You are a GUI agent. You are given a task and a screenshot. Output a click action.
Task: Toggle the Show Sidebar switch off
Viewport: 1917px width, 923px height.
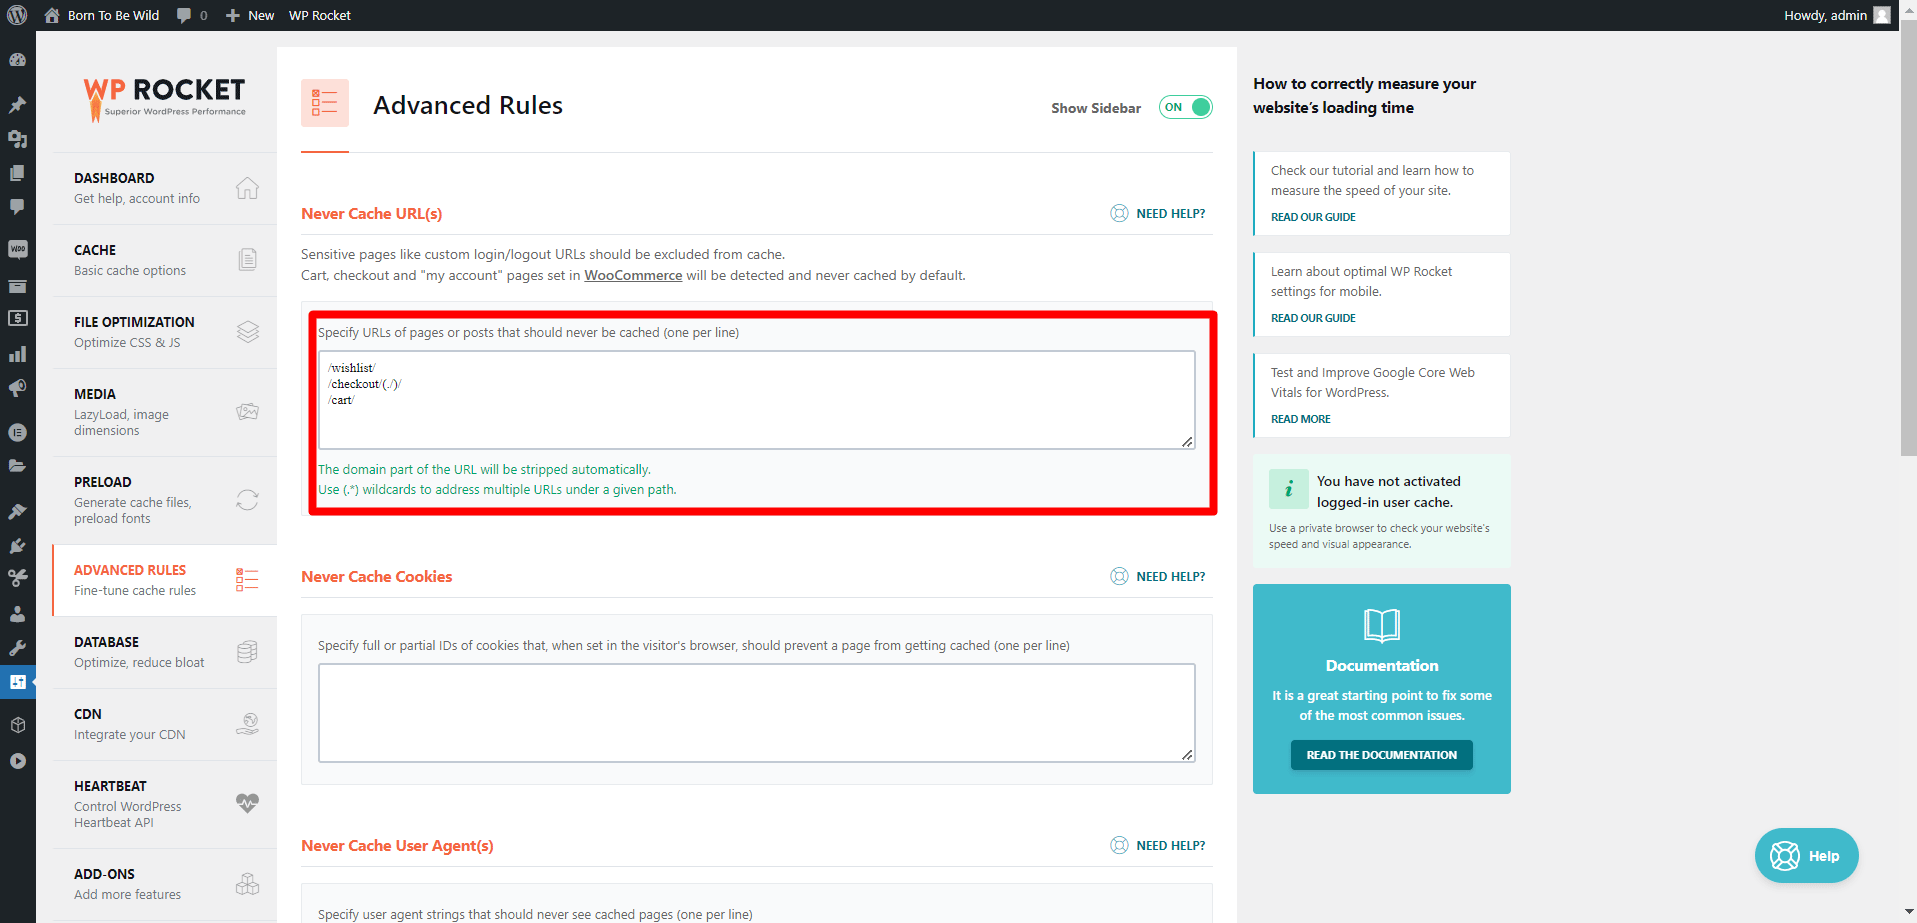(x=1185, y=107)
